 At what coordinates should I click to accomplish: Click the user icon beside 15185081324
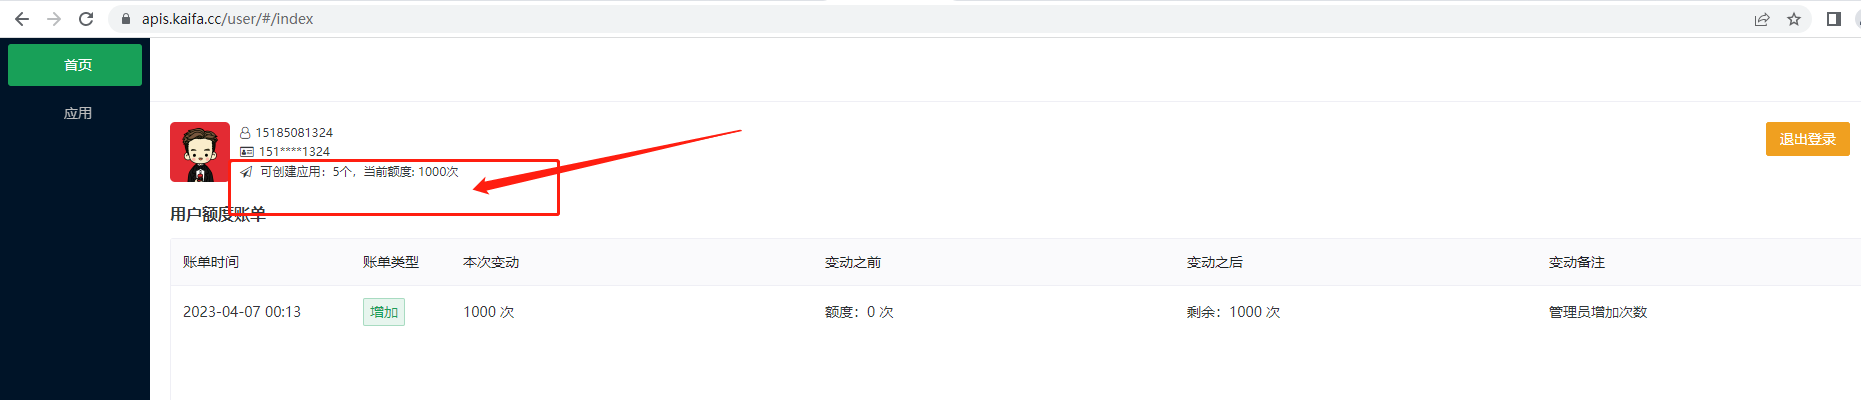(245, 132)
